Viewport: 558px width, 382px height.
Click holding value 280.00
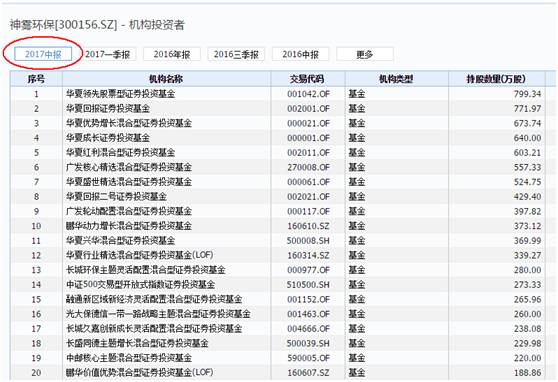(527, 270)
